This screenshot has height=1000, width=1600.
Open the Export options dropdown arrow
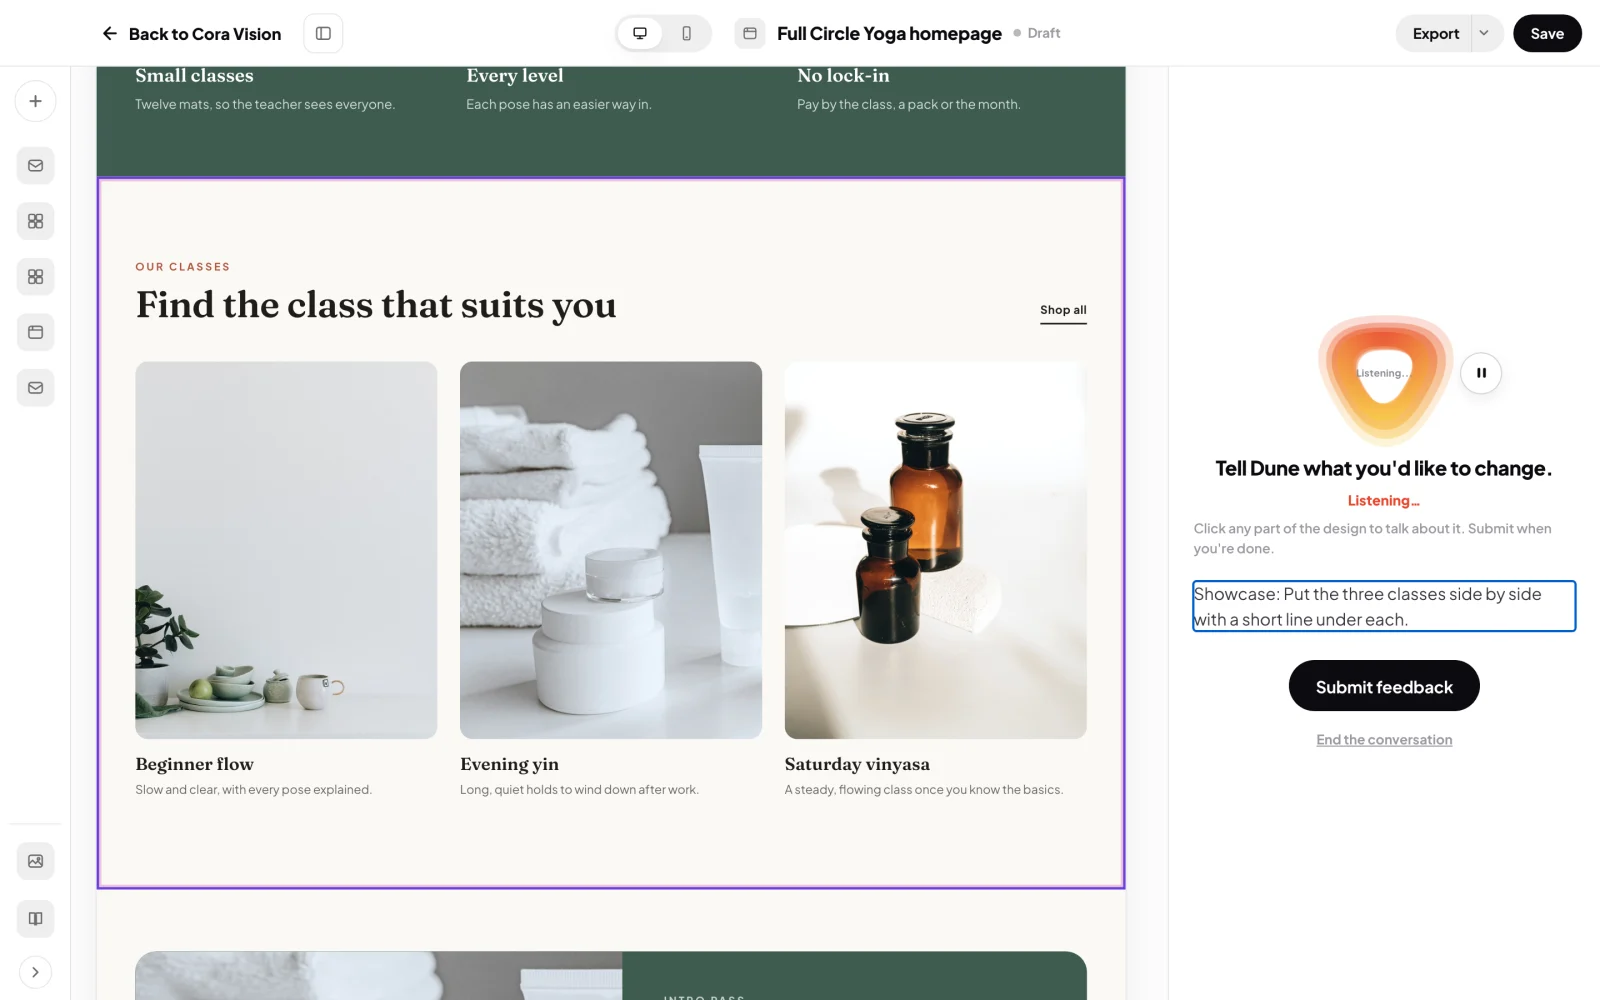[1485, 33]
